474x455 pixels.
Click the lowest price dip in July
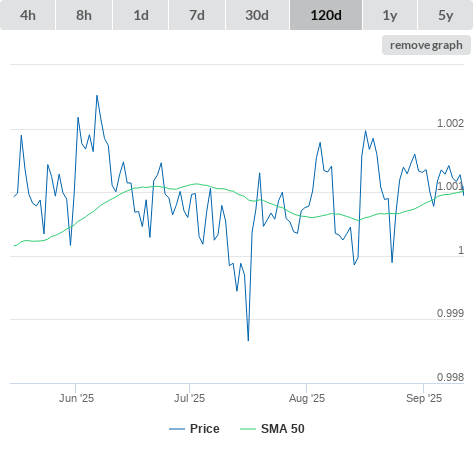(x=248, y=340)
